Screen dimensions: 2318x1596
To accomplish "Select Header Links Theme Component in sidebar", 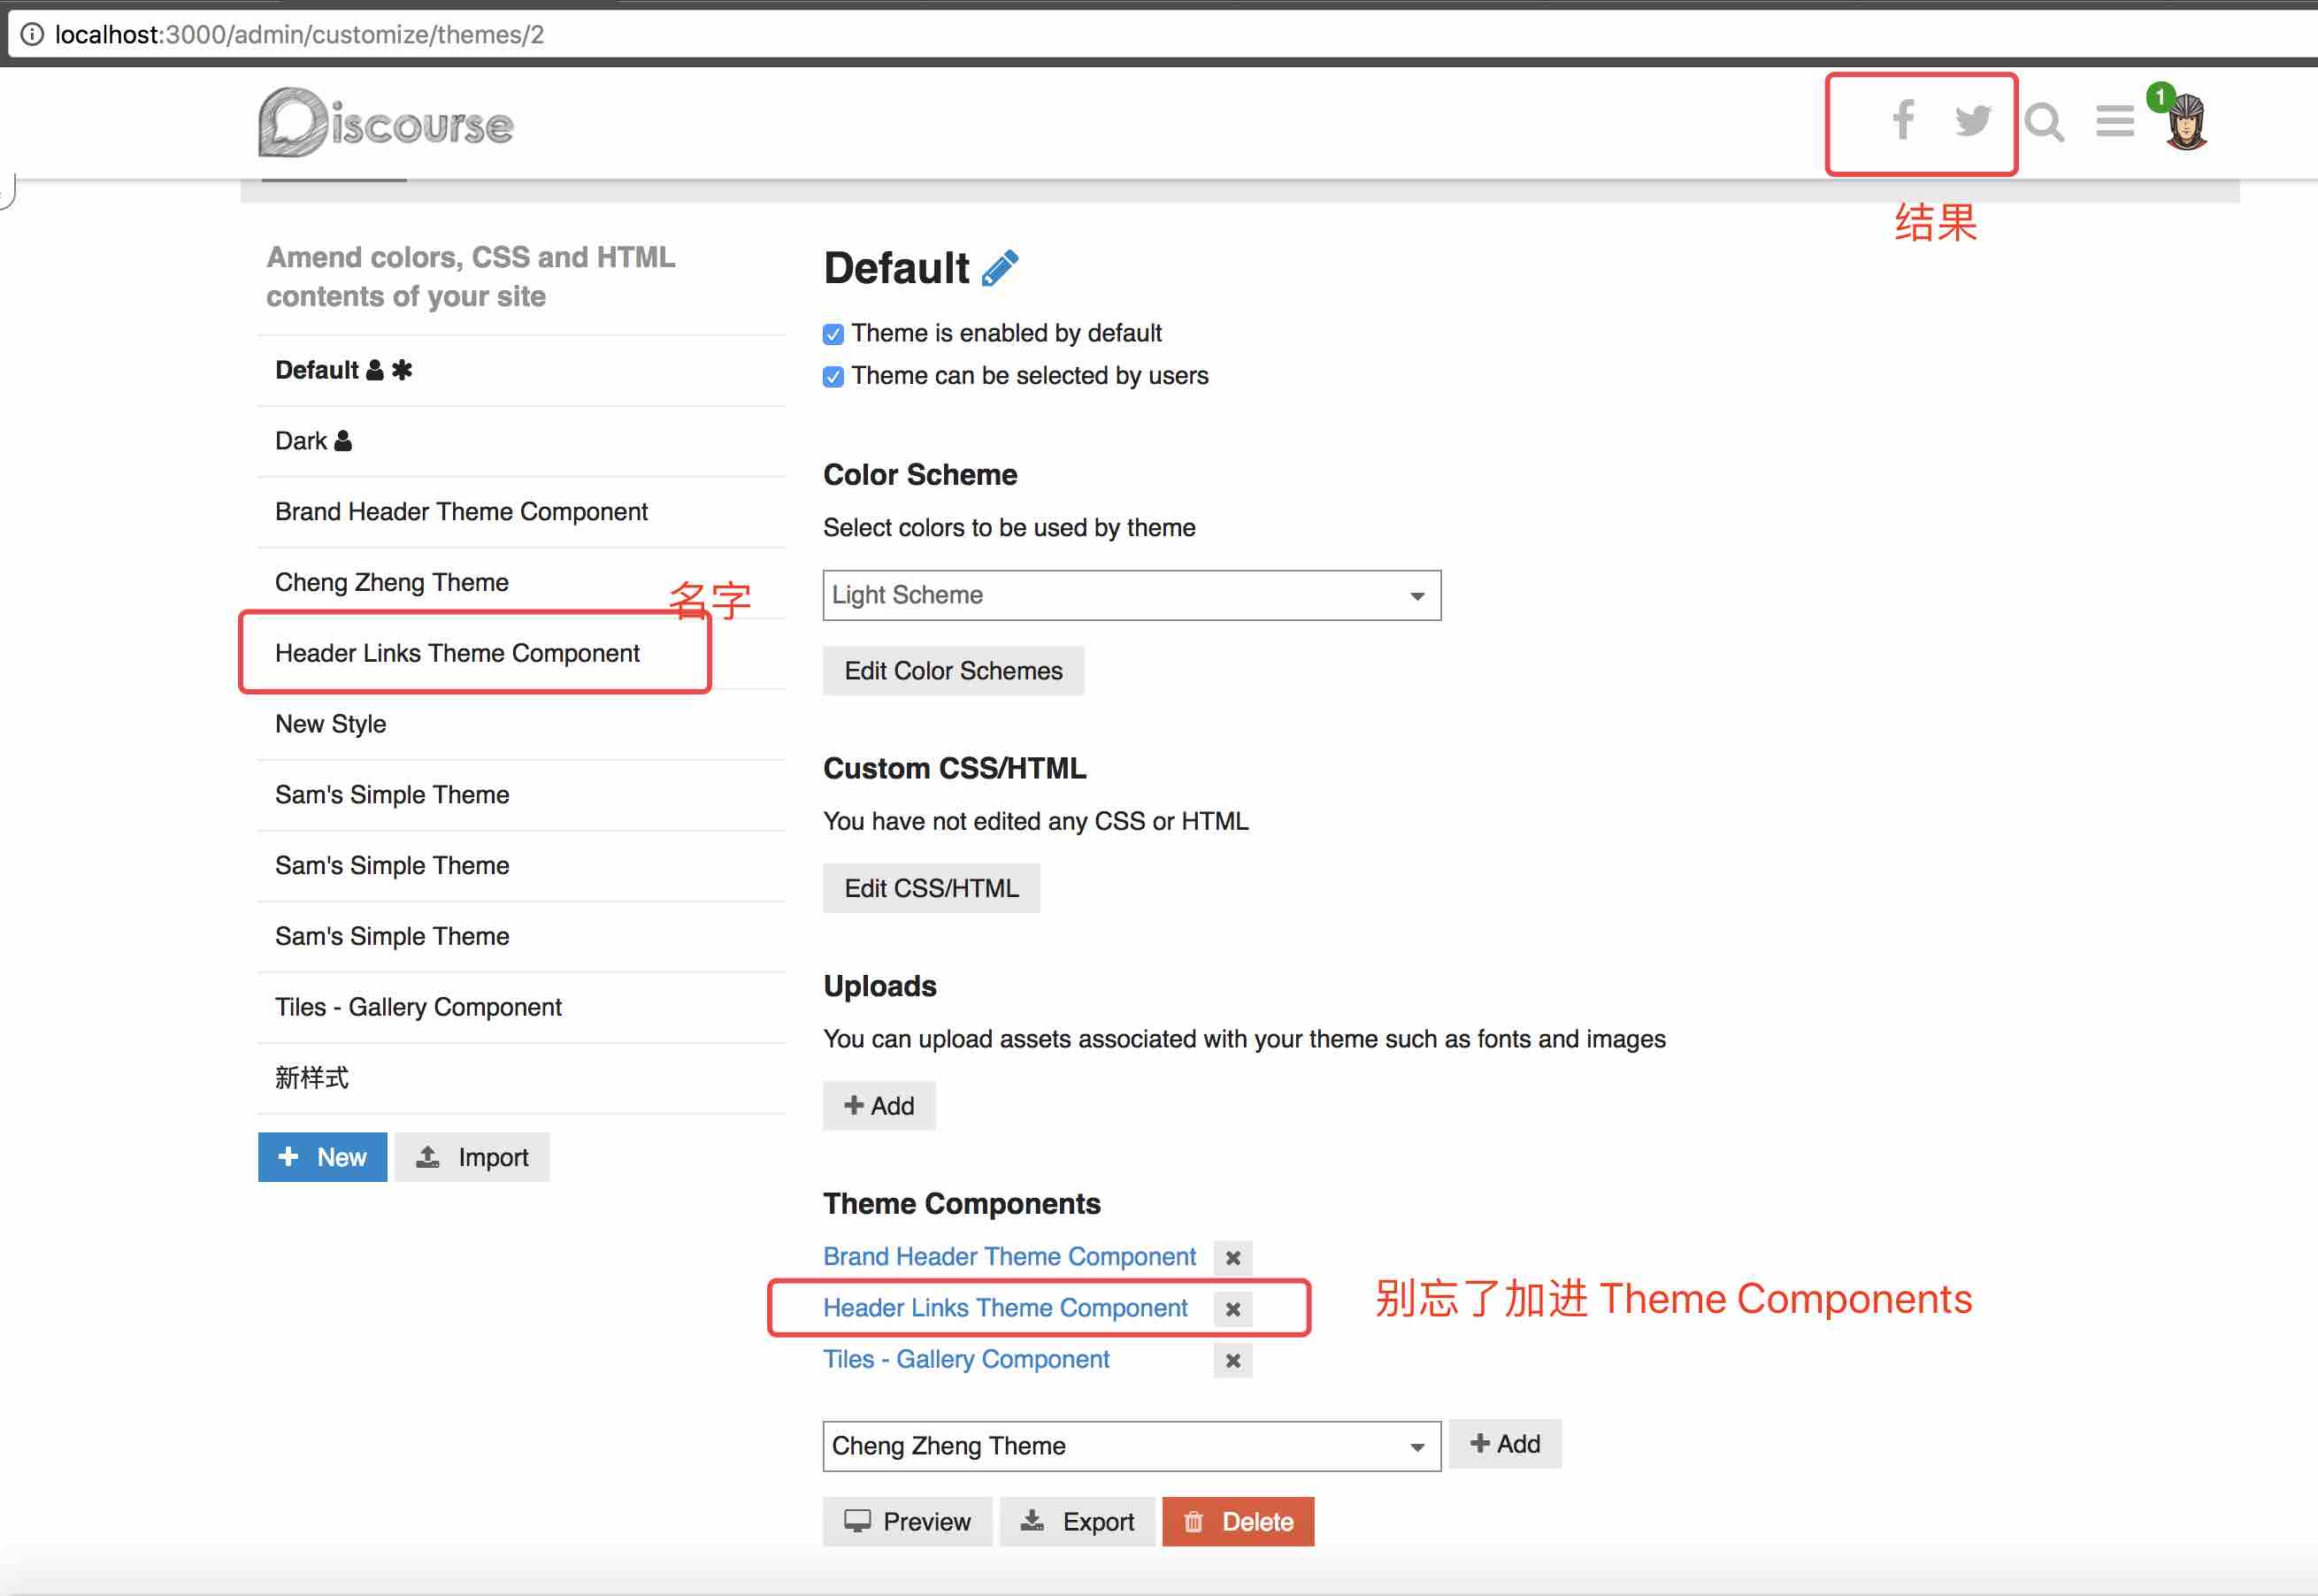I will point(457,653).
